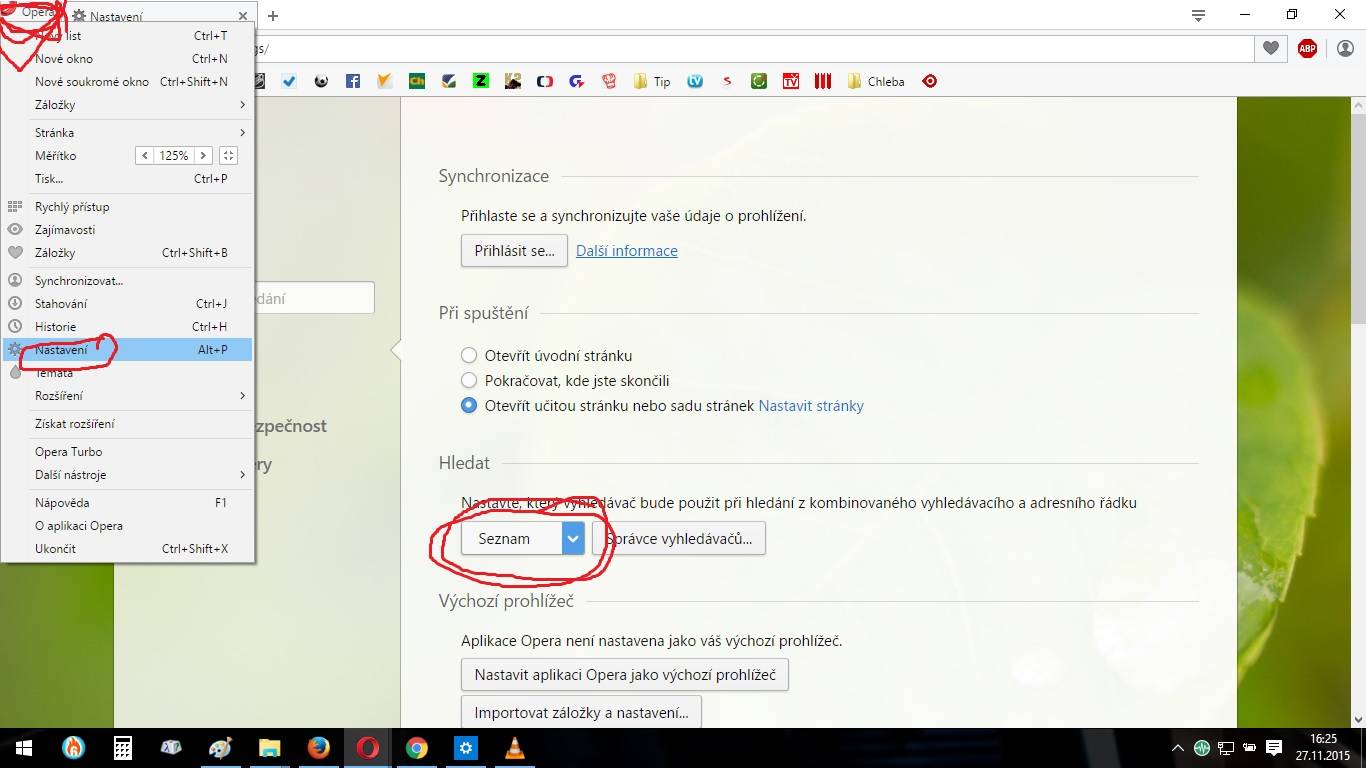The image size is (1366, 768).
Task: Increase zoom with Měřítko right arrow
Action: [203, 156]
